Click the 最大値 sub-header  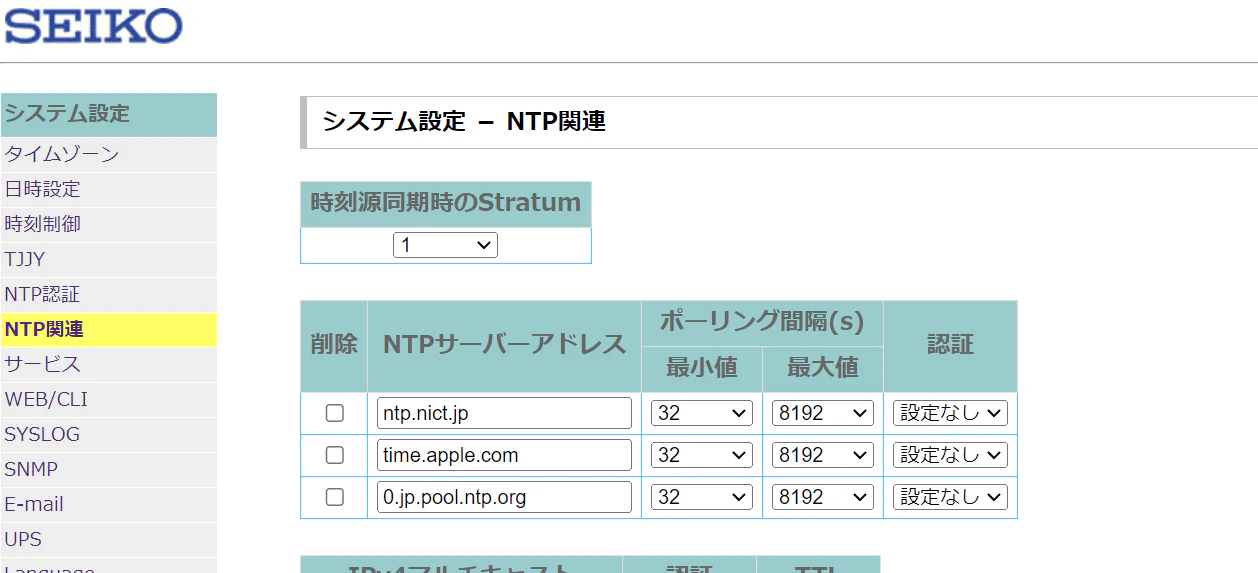pos(823,369)
